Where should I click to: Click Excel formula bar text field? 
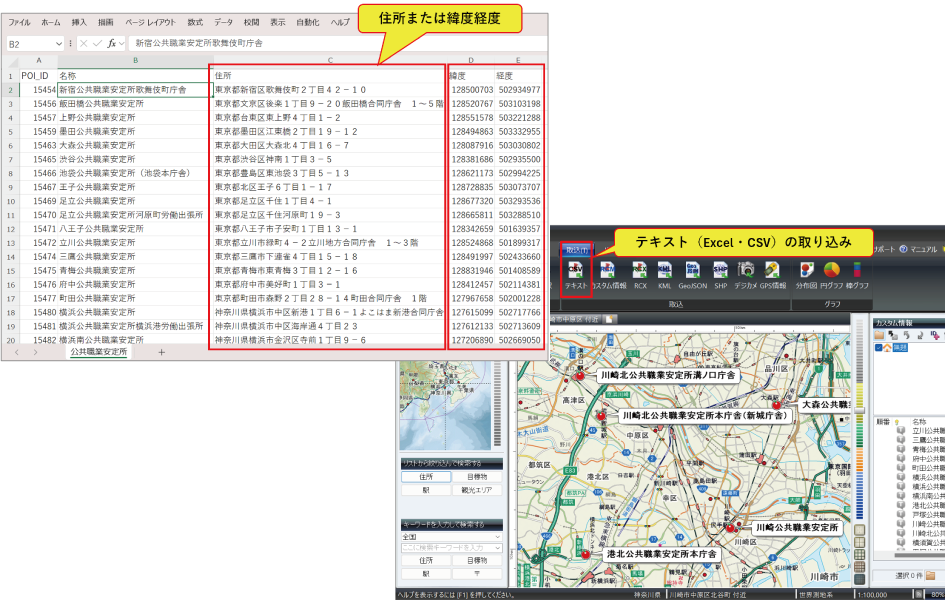pos(338,43)
